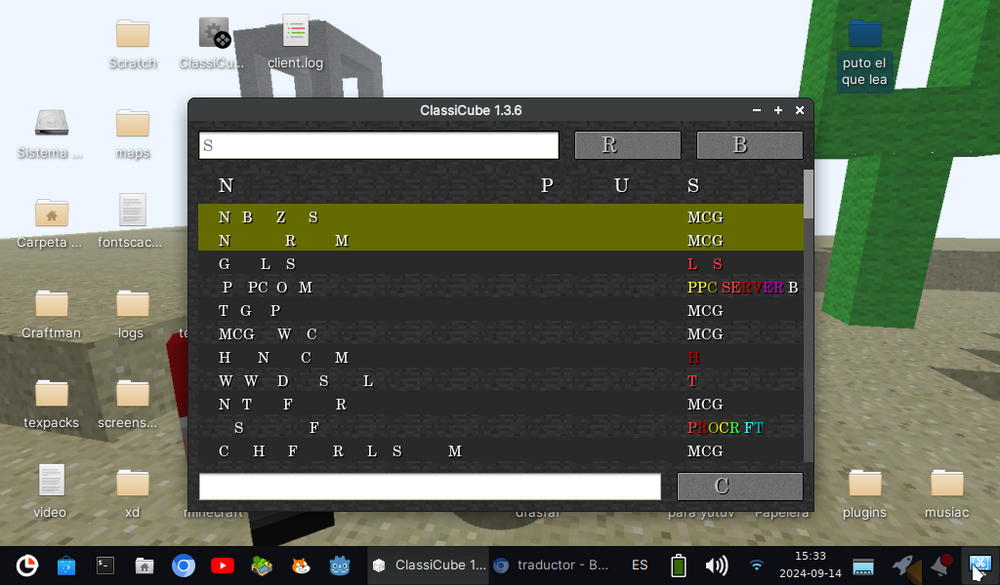The image size is (1000, 585).
Task: Open the file manager taskbar icon
Action: [144, 566]
